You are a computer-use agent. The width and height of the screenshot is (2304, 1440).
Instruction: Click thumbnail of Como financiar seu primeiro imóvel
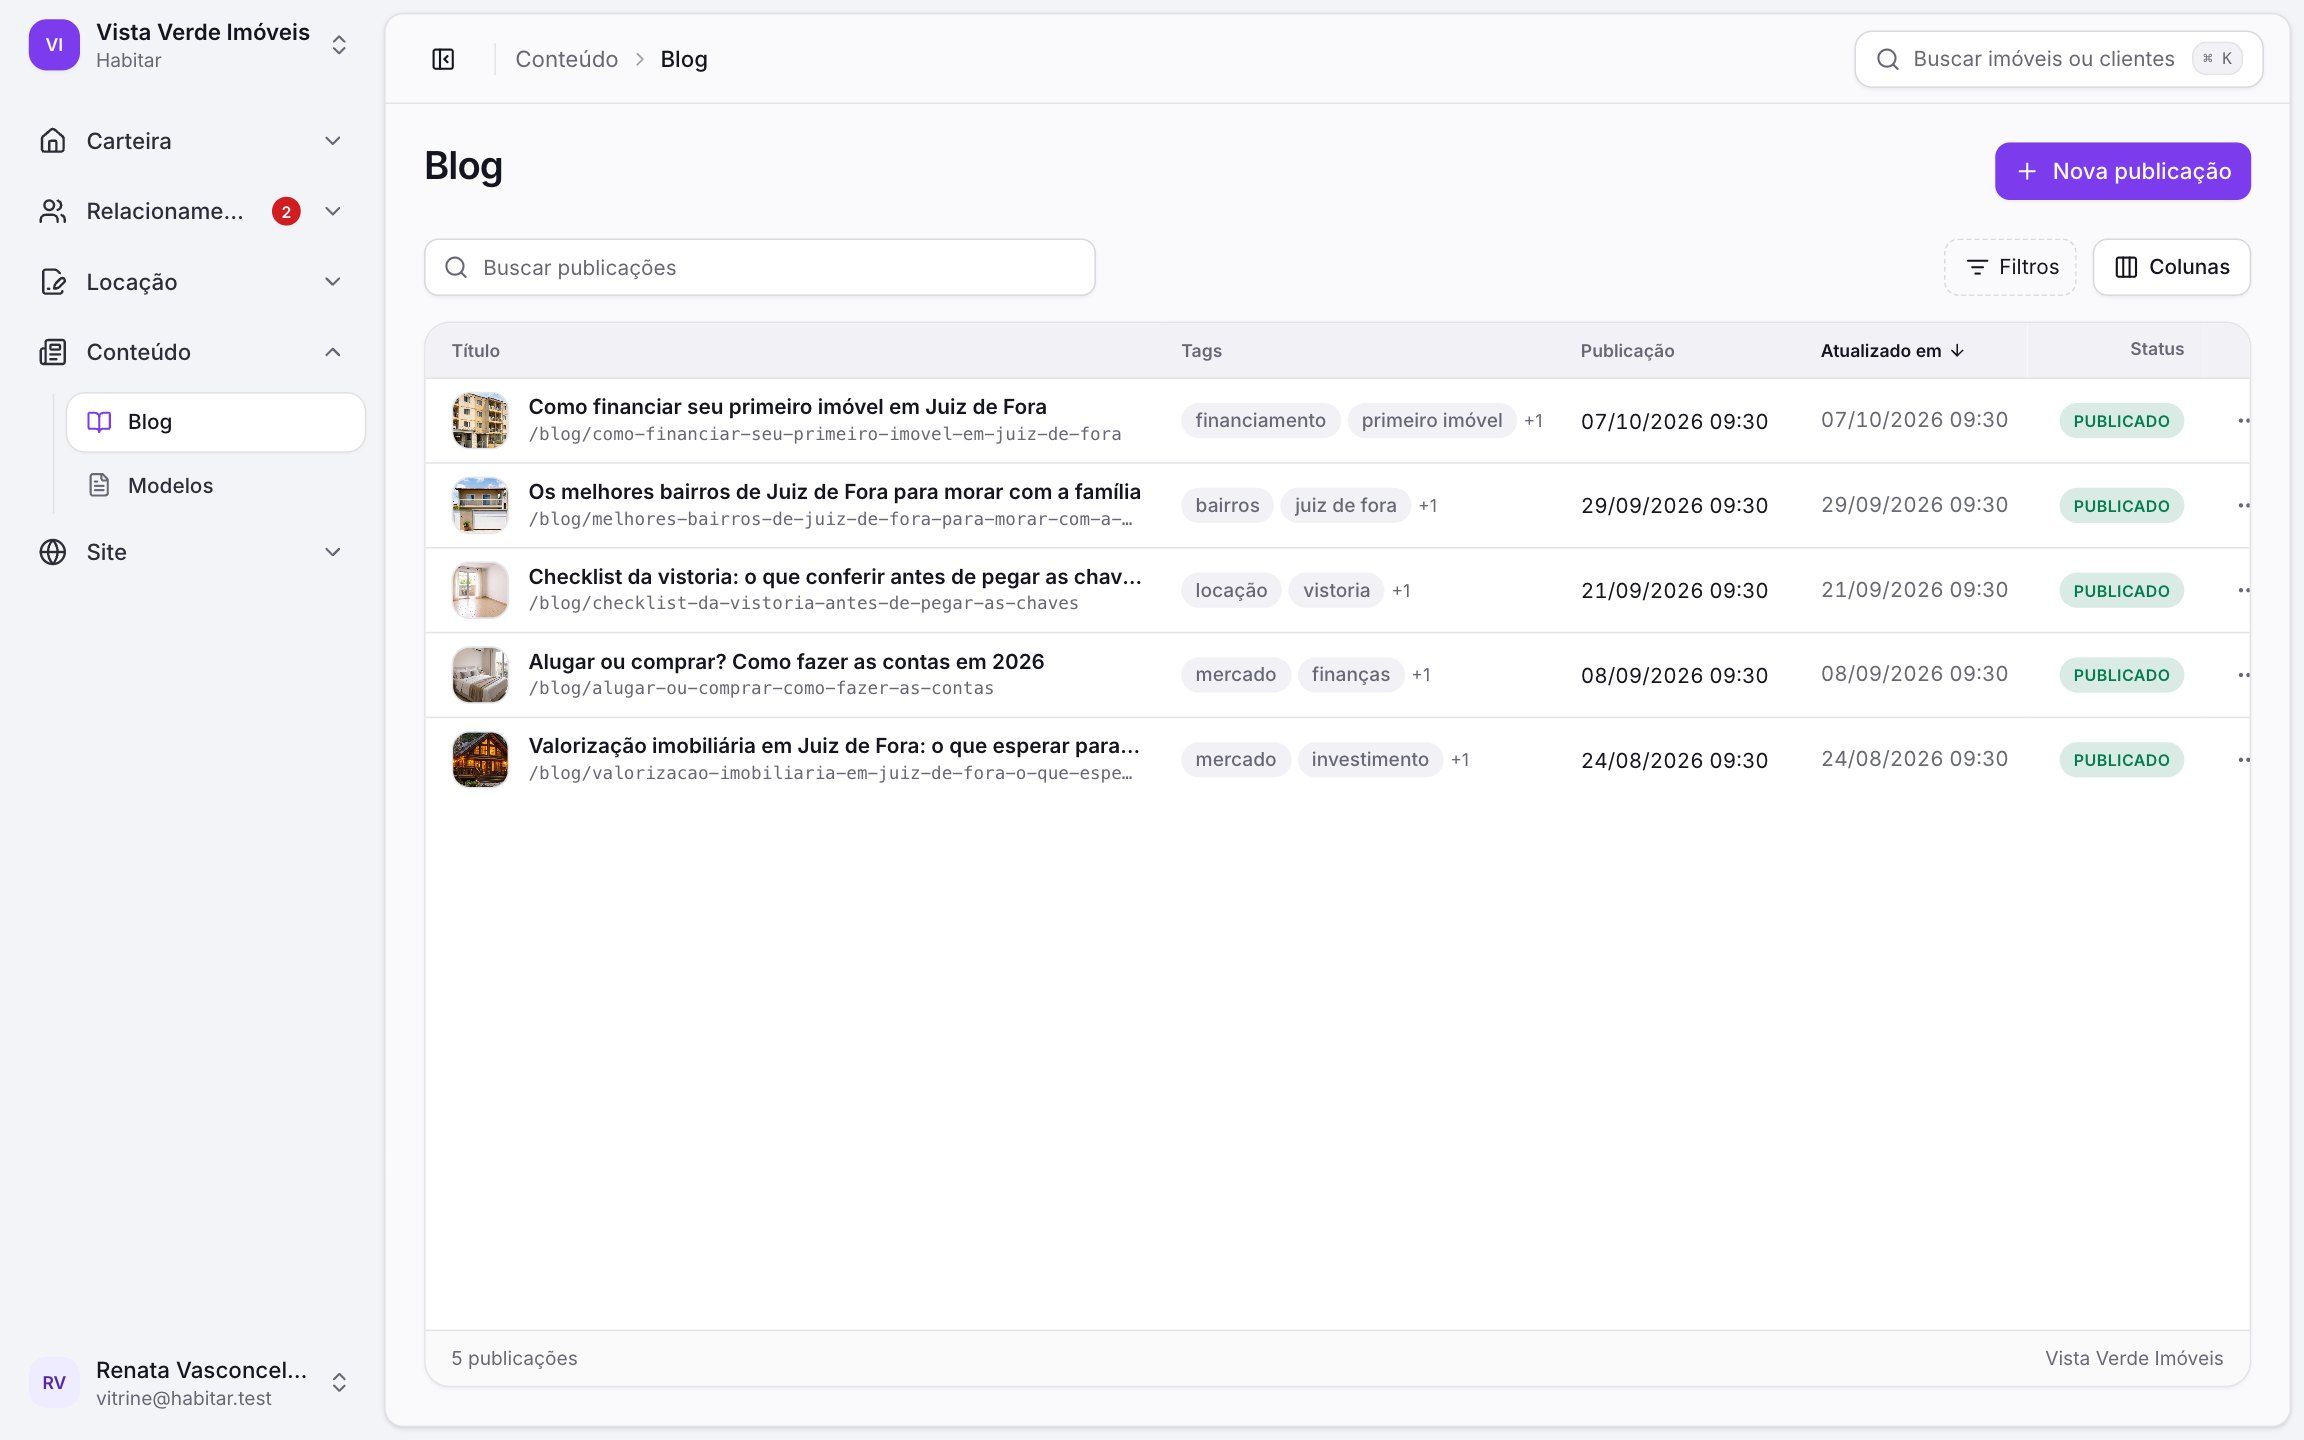tap(480, 420)
